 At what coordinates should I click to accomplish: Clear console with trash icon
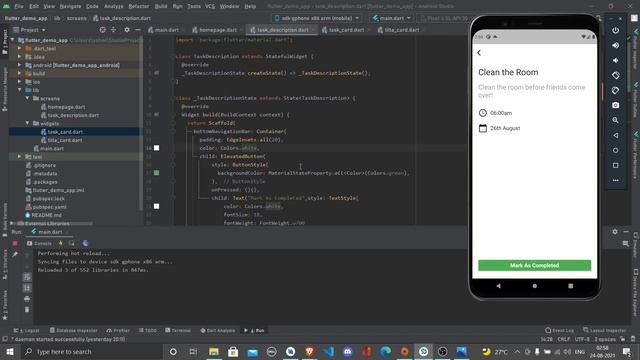click(27, 309)
